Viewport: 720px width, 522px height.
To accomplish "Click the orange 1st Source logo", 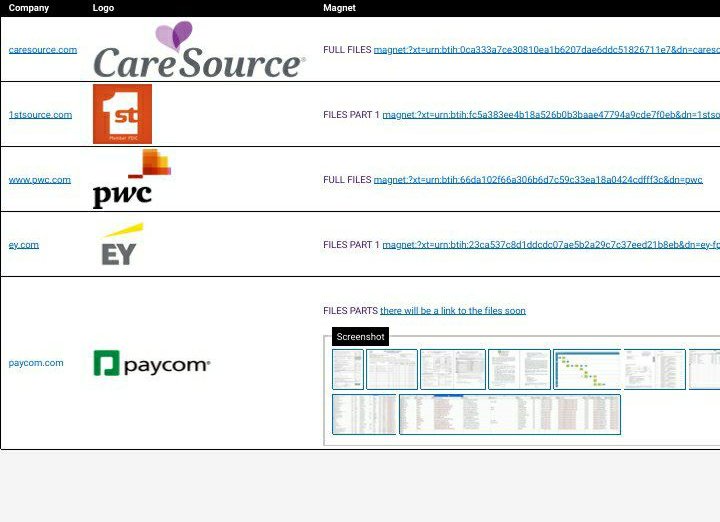I will pos(122,114).
